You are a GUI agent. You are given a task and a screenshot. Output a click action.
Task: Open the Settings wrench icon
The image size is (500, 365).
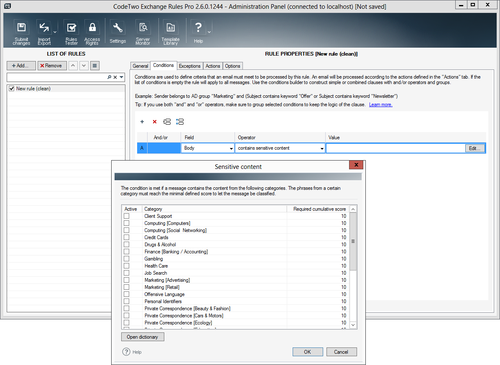(x=118, y=32)
